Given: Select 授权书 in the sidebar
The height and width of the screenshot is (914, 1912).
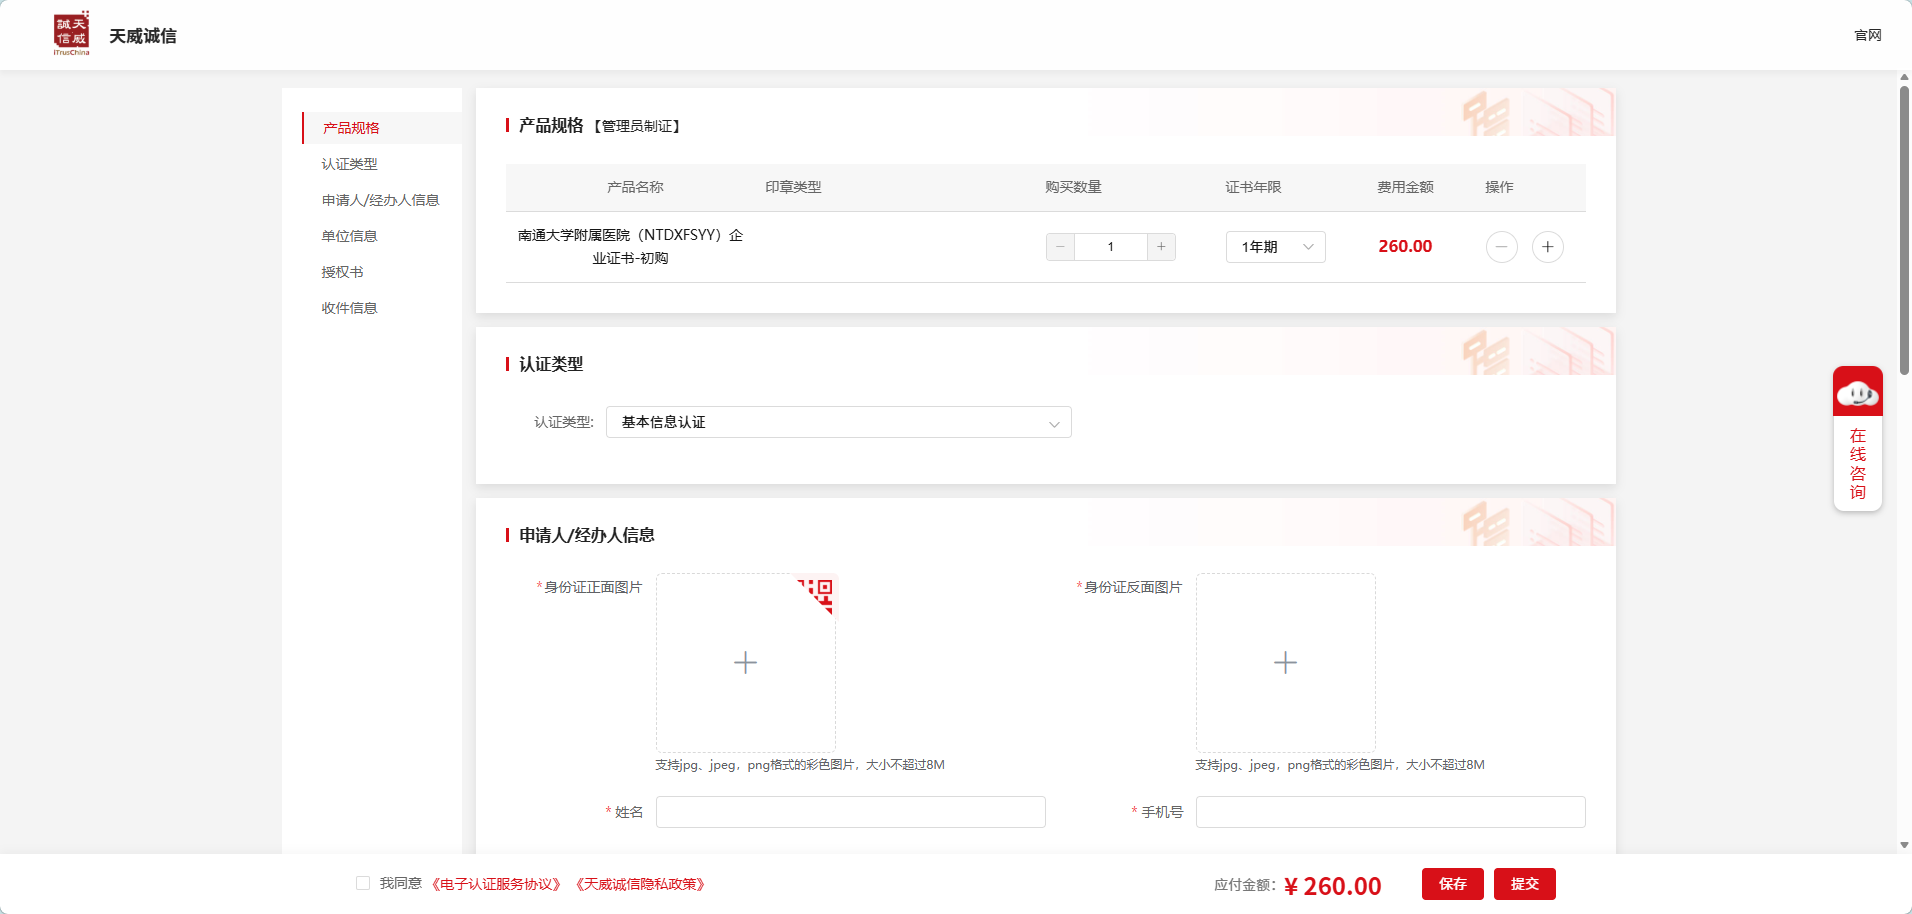Looking at the screenshot, I should coord(342,272).
